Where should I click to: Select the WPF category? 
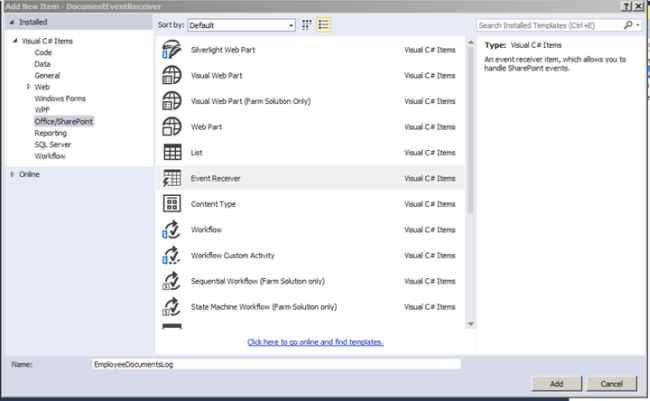coord(42,110)
